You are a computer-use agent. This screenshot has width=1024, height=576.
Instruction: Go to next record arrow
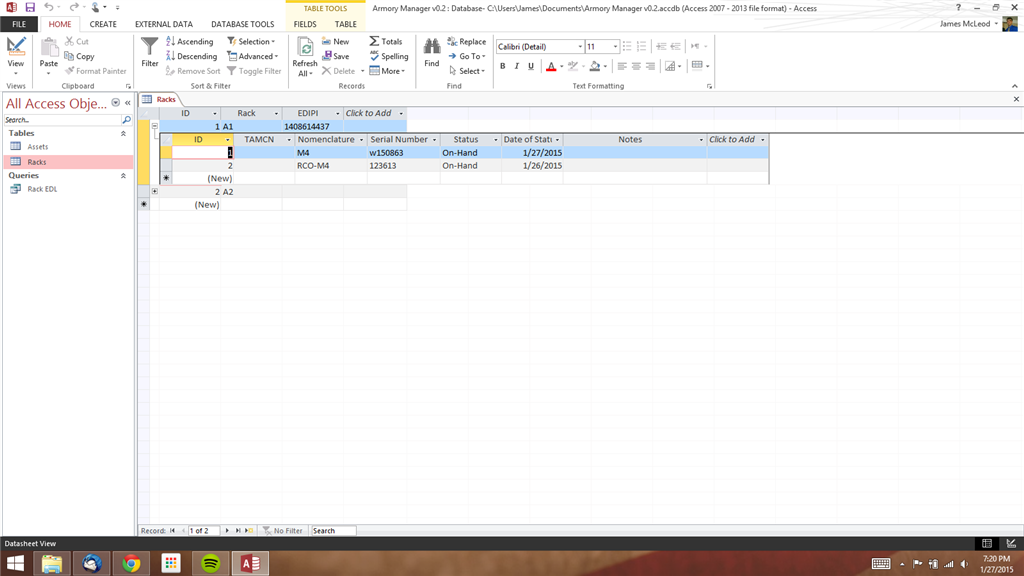[227, 530]
